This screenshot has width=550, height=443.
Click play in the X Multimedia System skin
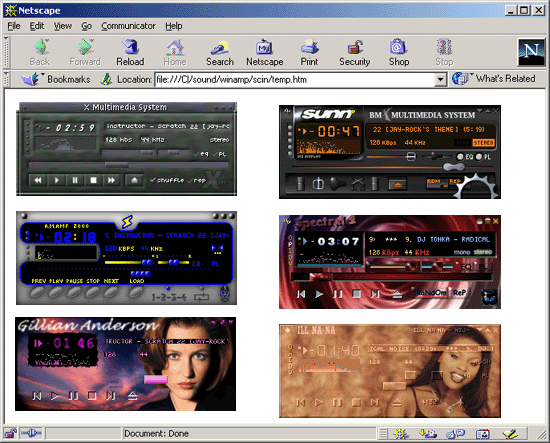click(56, 180)
